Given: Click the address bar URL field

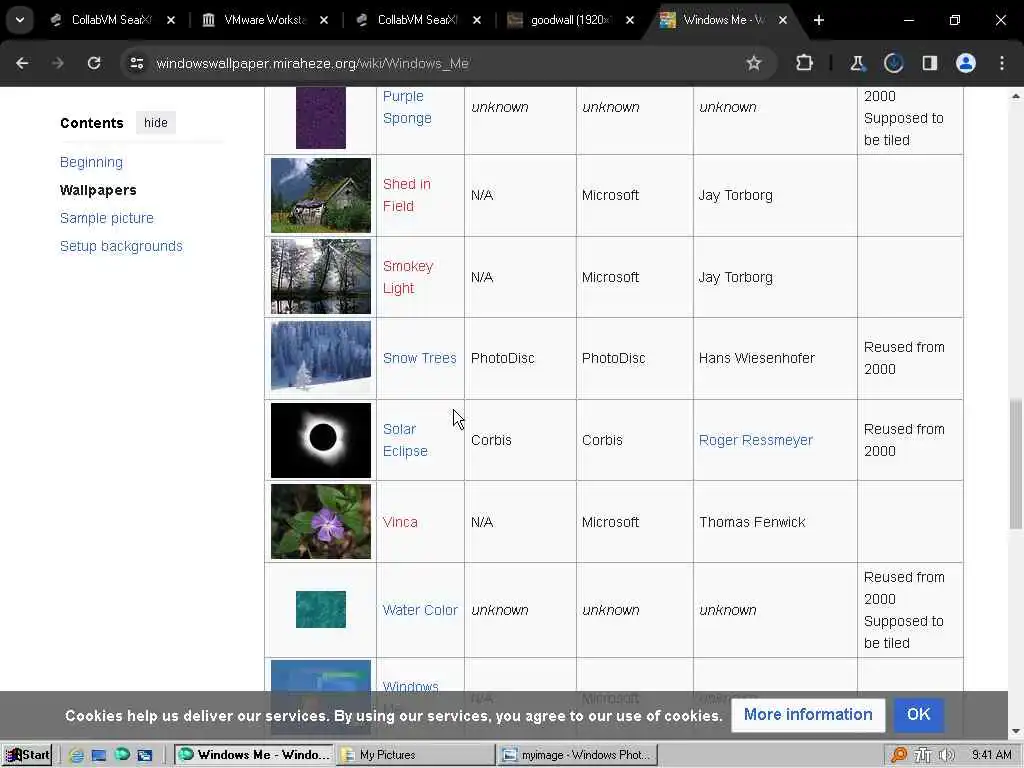Looking at the screenshot, I should (444, 63).
